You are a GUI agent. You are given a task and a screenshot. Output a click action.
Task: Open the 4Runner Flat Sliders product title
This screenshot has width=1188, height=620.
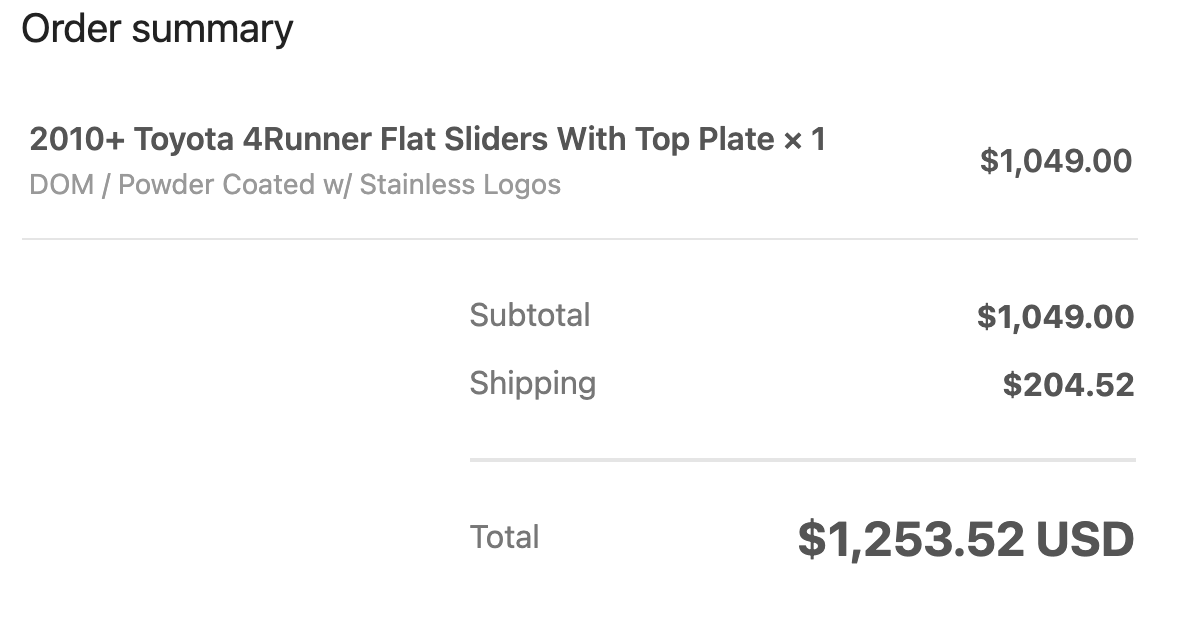point(427,139)
